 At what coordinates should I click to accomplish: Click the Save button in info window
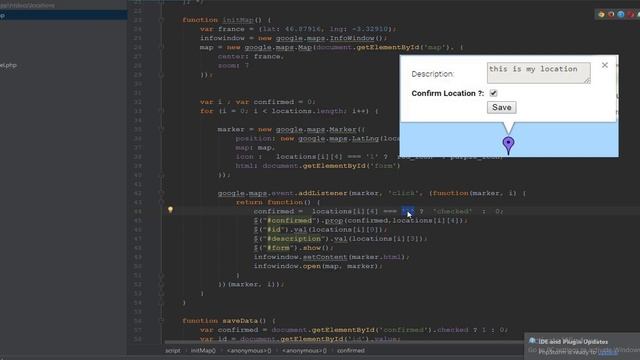point(502,107)
